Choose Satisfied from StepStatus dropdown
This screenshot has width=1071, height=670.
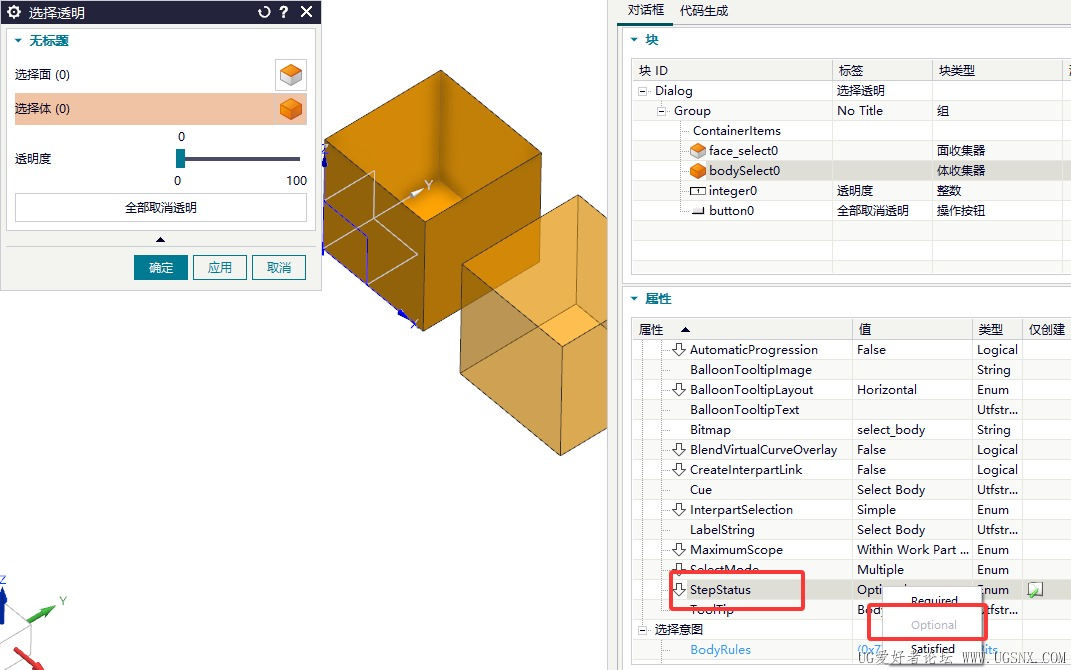tap(932, 648)
